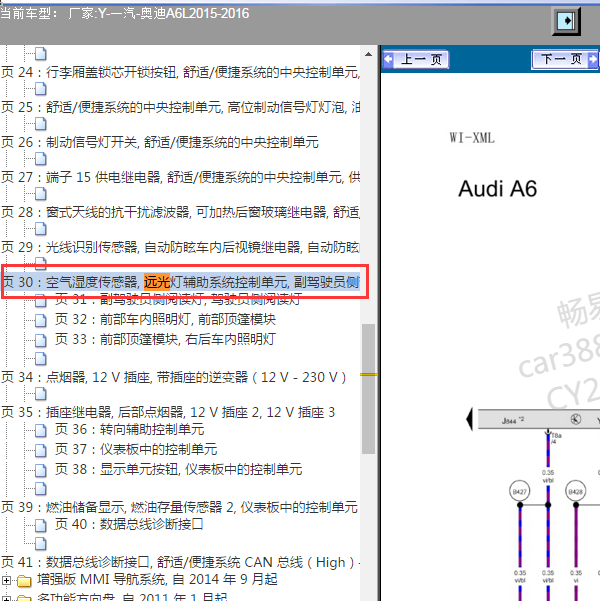Click blank document icon above page 41
The height and width of the screenshot is (601, 600).
click(40, 544)
